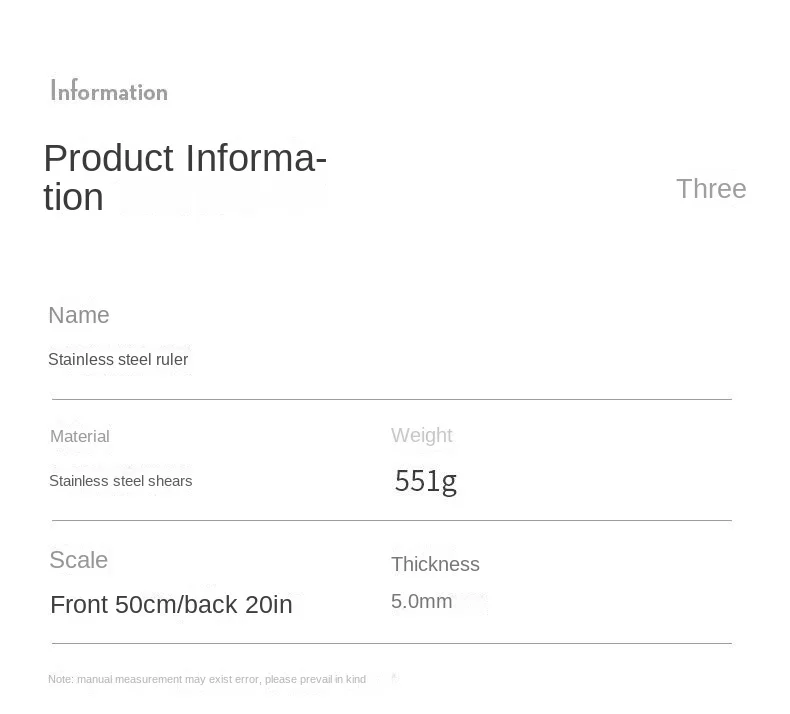Select Front 50cm/back 20in text
790x714 pixels.
click(x=171, y=604)
